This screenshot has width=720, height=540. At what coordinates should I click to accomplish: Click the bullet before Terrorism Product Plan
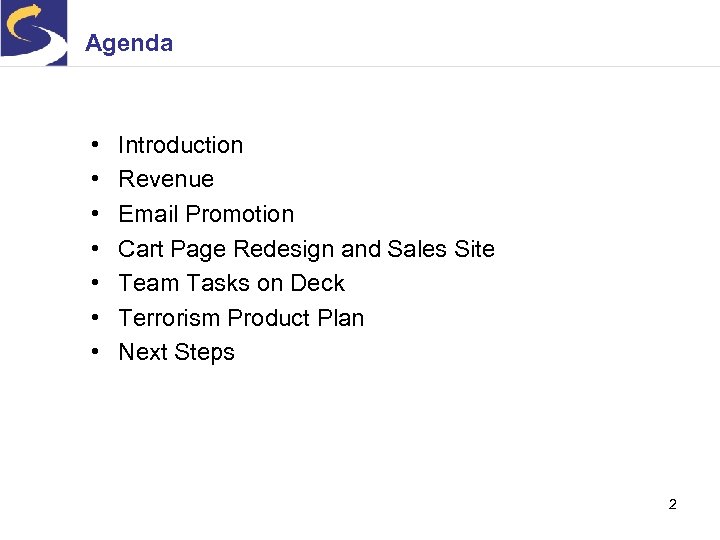point(93,318)
